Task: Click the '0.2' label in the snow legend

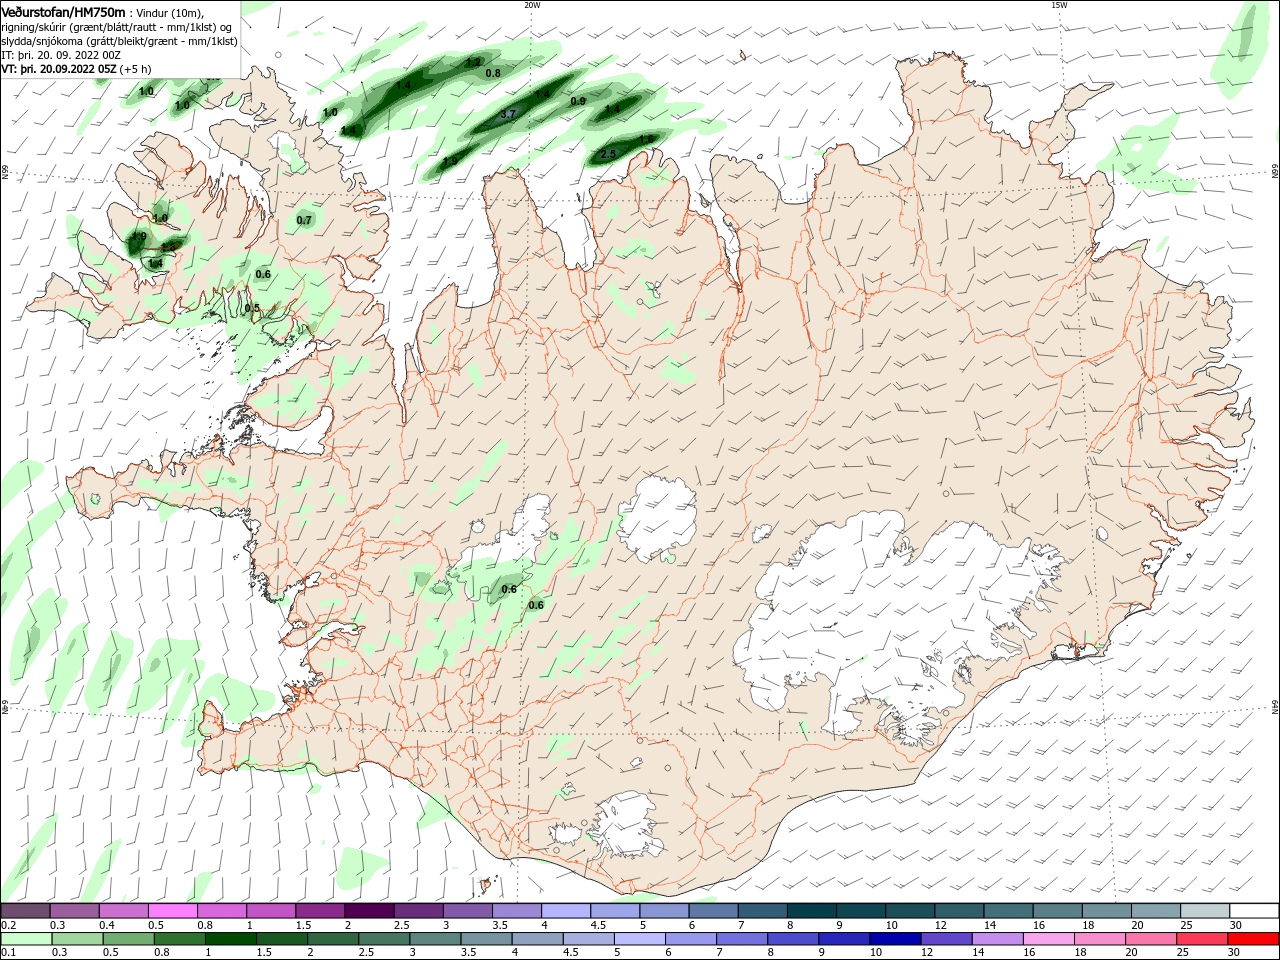Action: pos(9,925)
